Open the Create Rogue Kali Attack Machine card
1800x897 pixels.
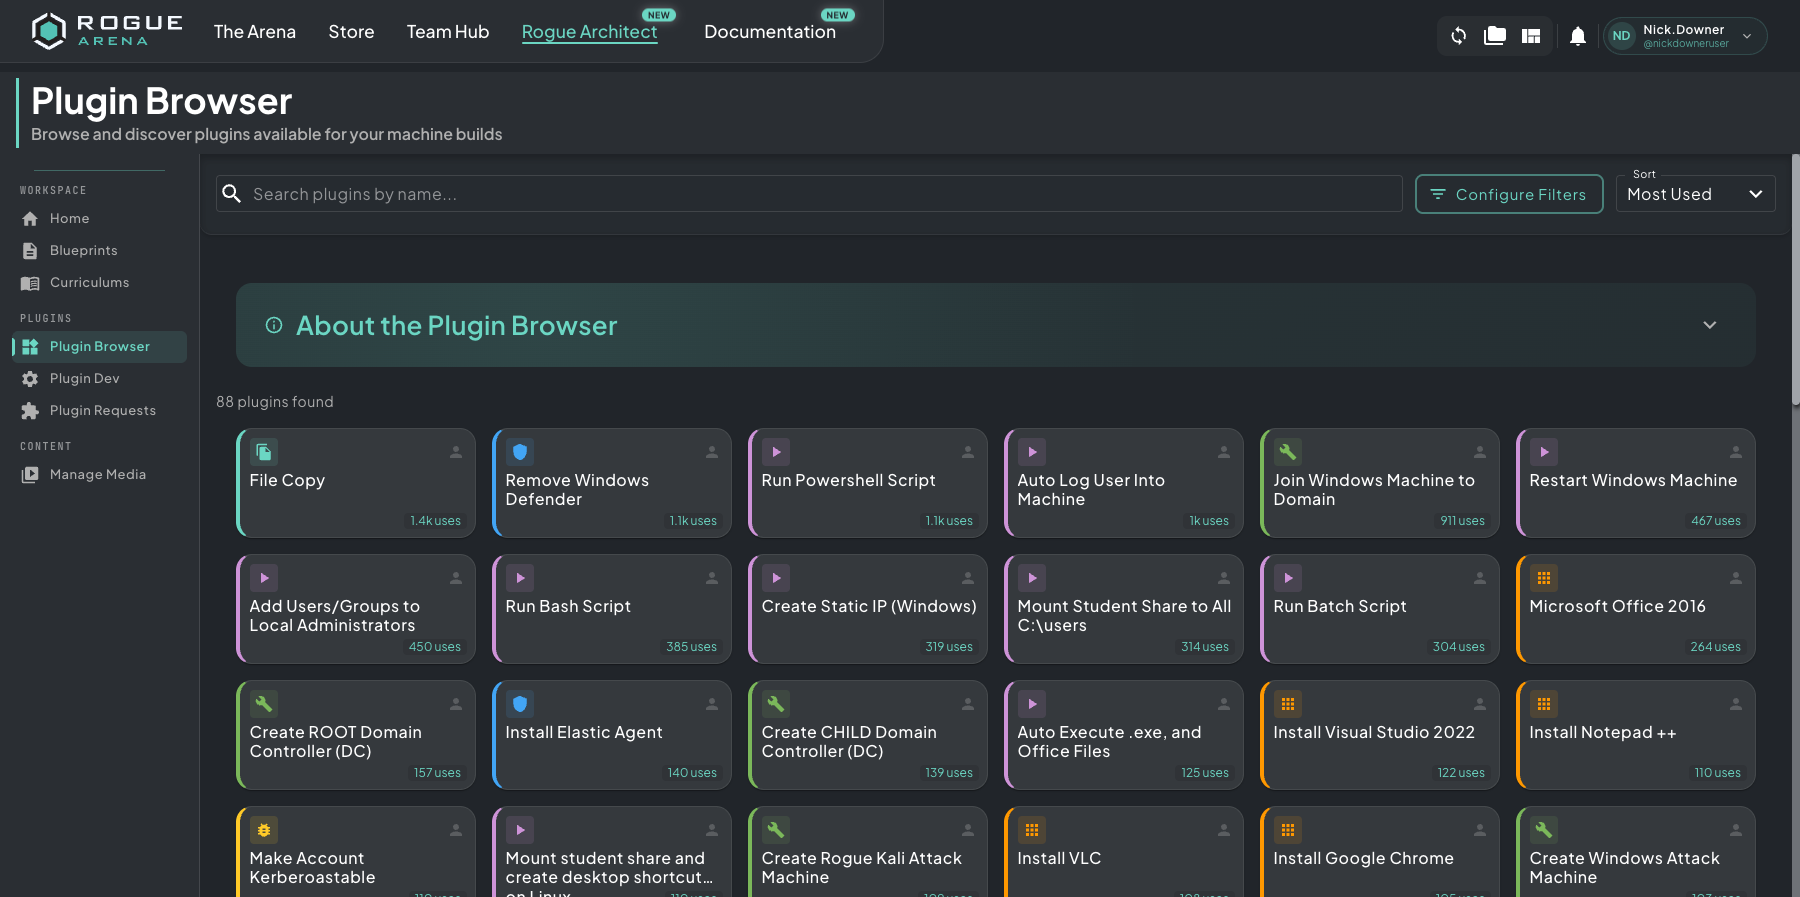tap(867, 852)
